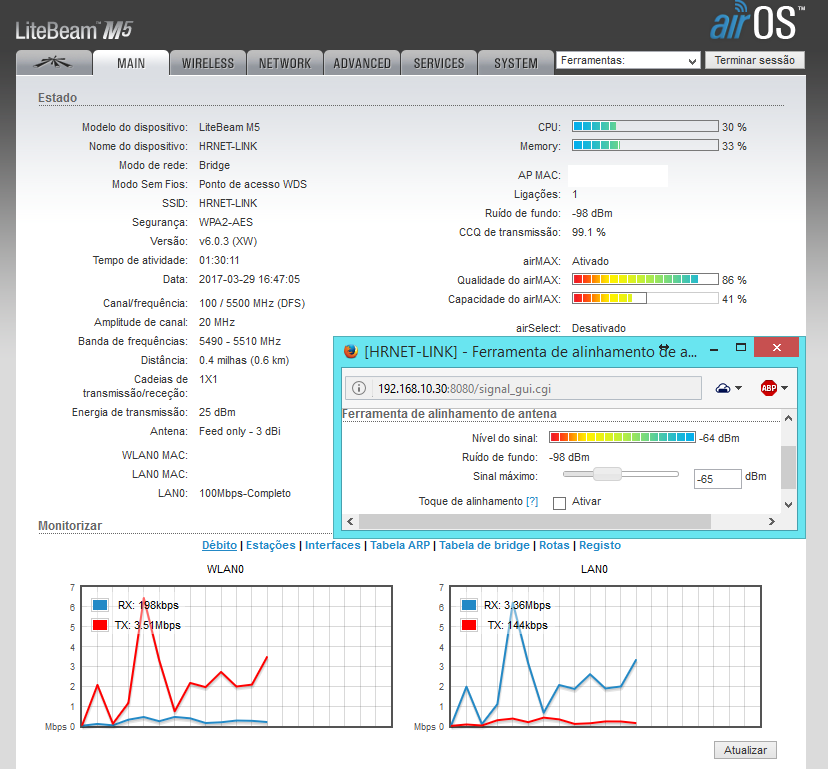The width and height of the screenshot is (828, 769).
Task: Maximize the alignment tool popup window
Action: point(741,347)
